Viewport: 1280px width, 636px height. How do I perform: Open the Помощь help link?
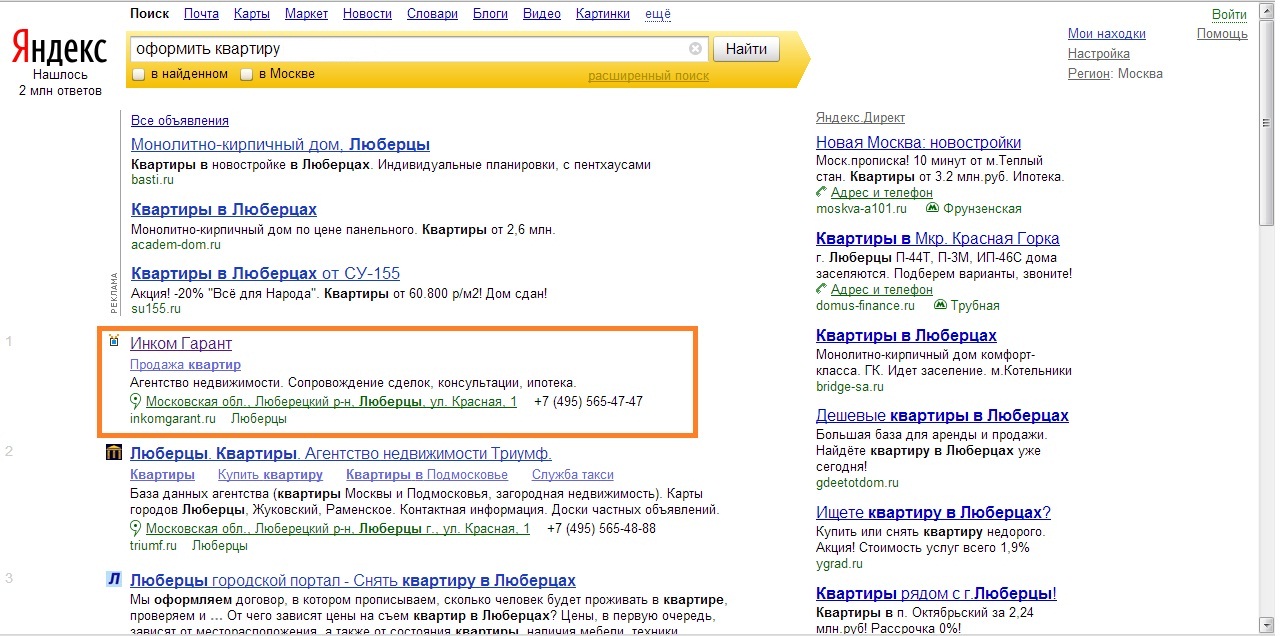point(1222,34)
